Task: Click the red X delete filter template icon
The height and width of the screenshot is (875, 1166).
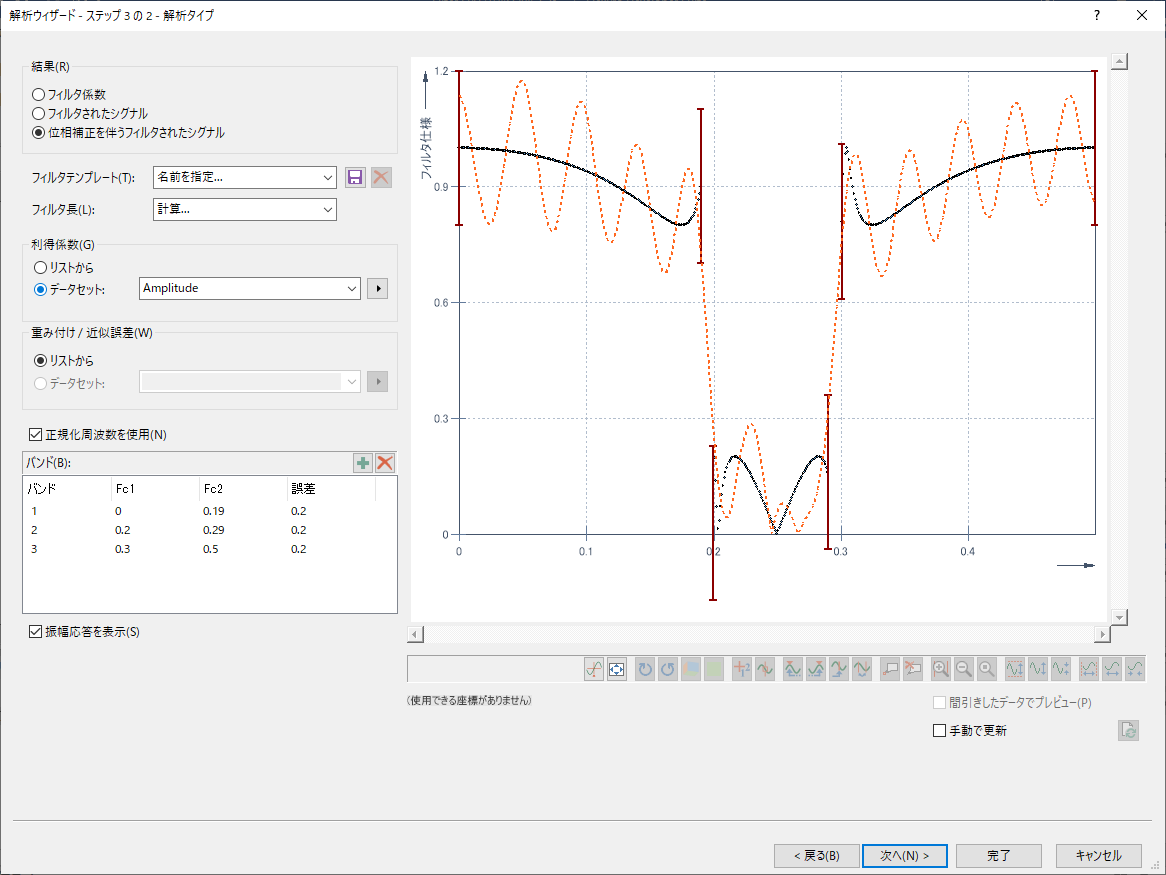Action: tap(381, 178)
